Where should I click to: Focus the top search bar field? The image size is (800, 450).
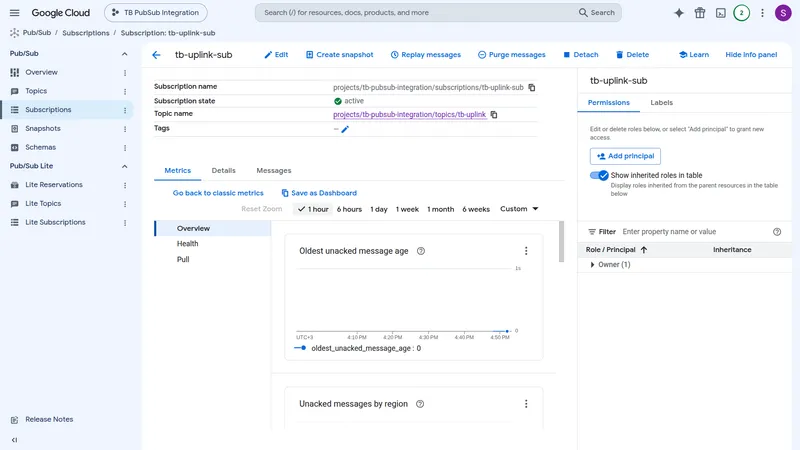(x=438, y=13)
